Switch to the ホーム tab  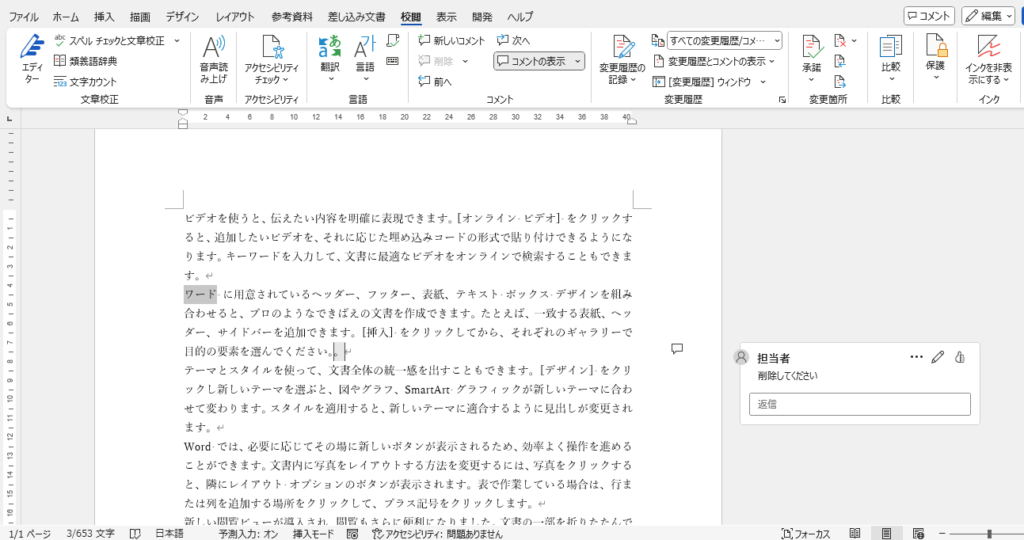coord(65,17)
